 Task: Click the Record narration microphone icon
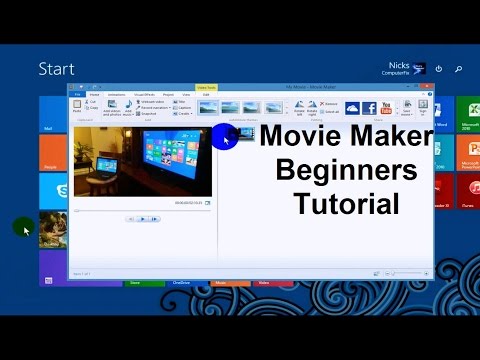pos(138,108)
